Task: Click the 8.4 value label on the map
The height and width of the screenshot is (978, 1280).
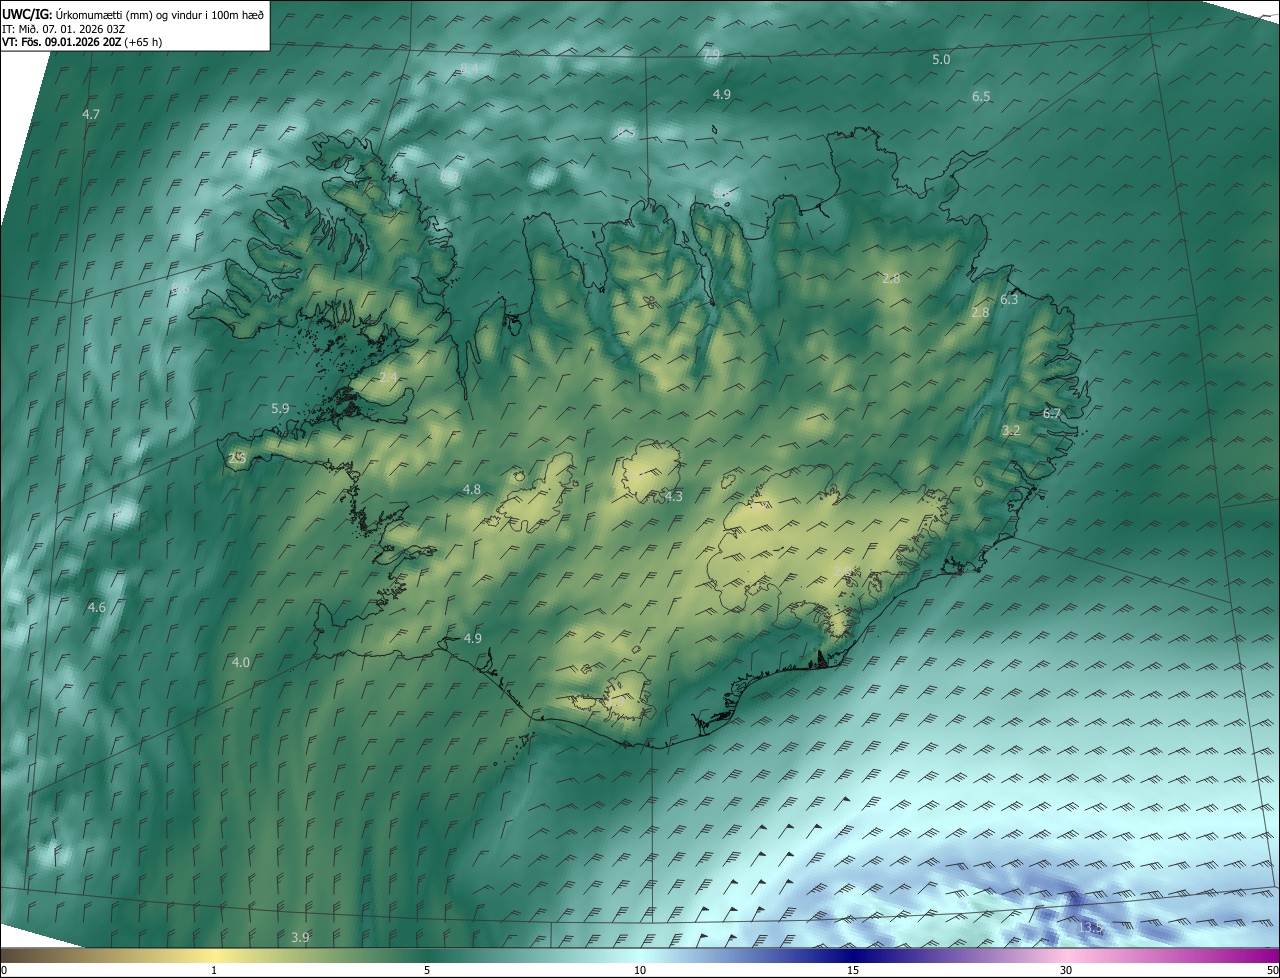Action: pyautogui.click(x=469, y=69)
